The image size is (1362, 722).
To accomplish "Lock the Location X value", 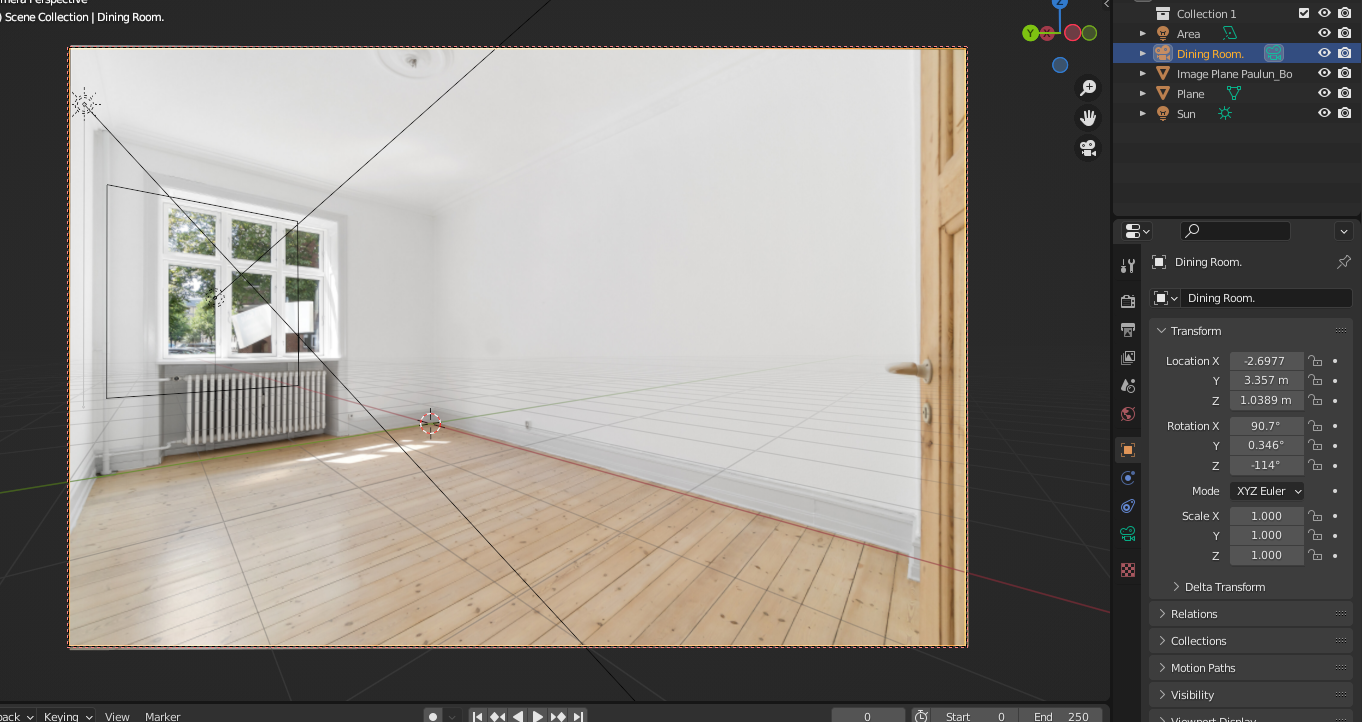I will tap(1316, 361).
